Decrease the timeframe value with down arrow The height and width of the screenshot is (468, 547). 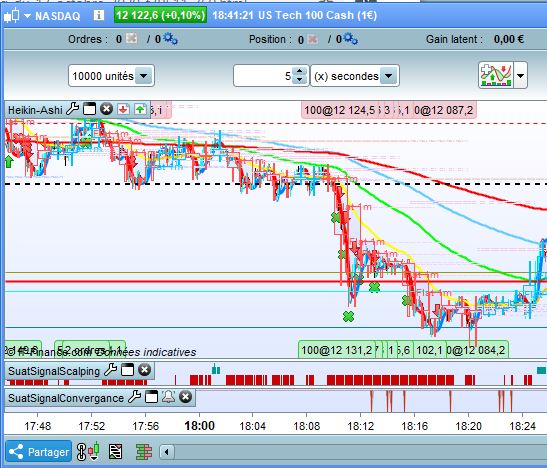pos(299,80)
